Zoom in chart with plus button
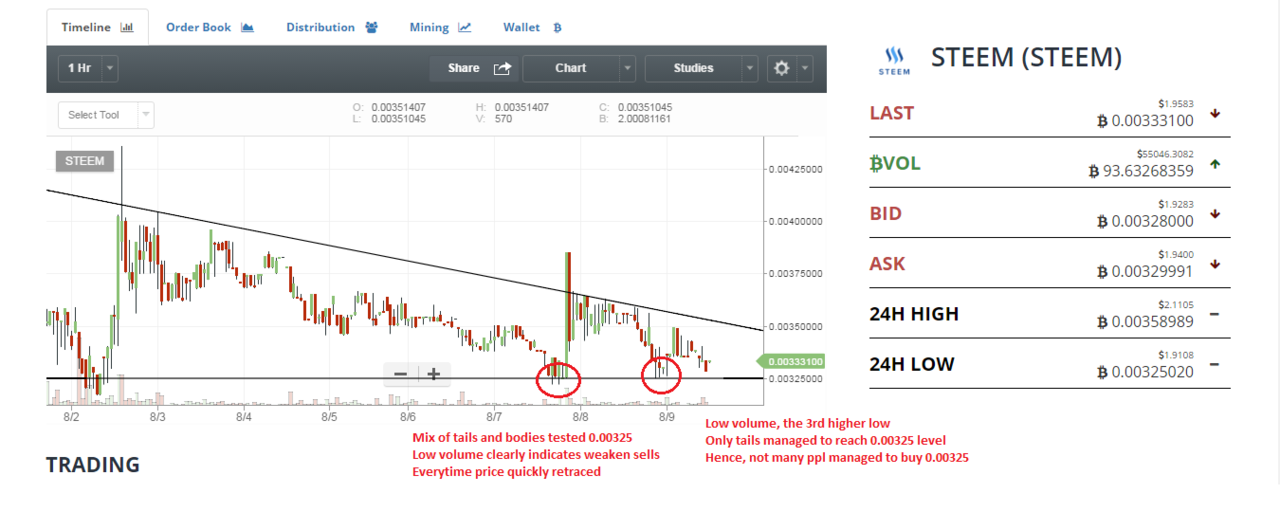This screenshot has width=1280, height=512. point(434,374)
